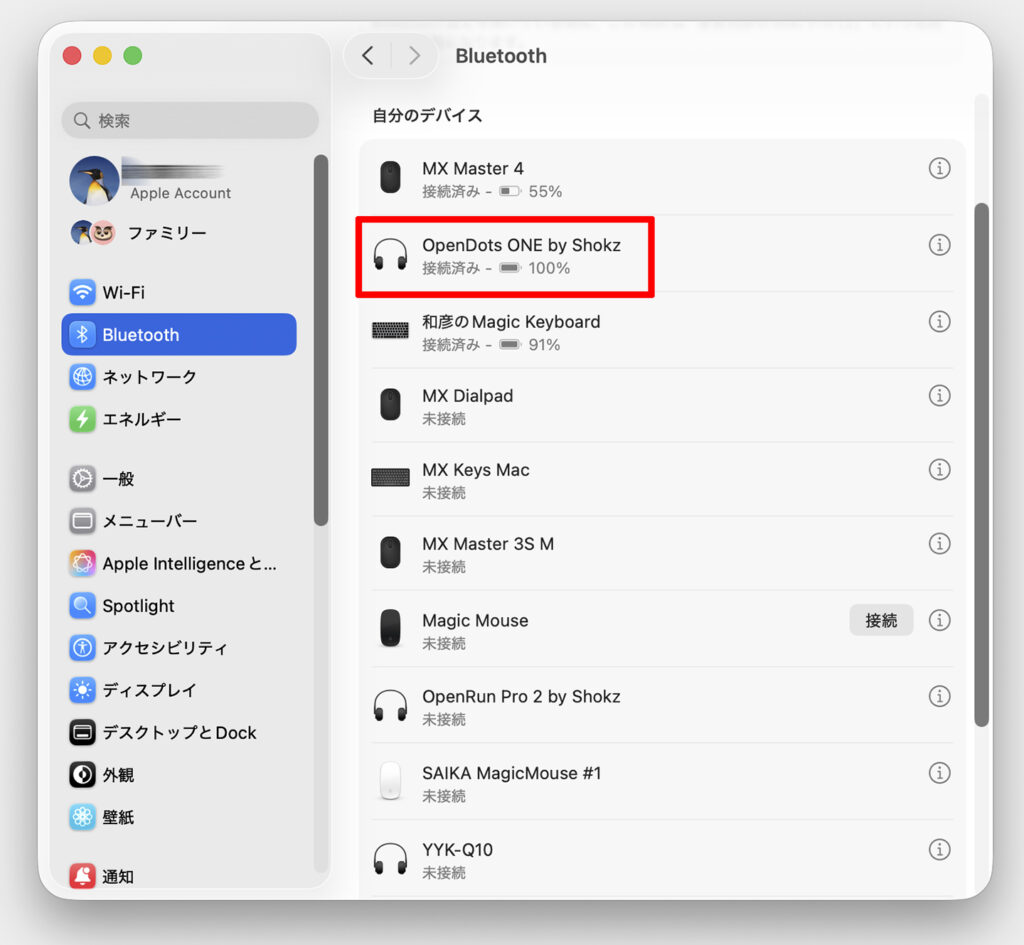This screenshot has height=945, width=1024.
Task: Click the Wi-Fi icon in sidebar
Action: (x=82, y=293)
